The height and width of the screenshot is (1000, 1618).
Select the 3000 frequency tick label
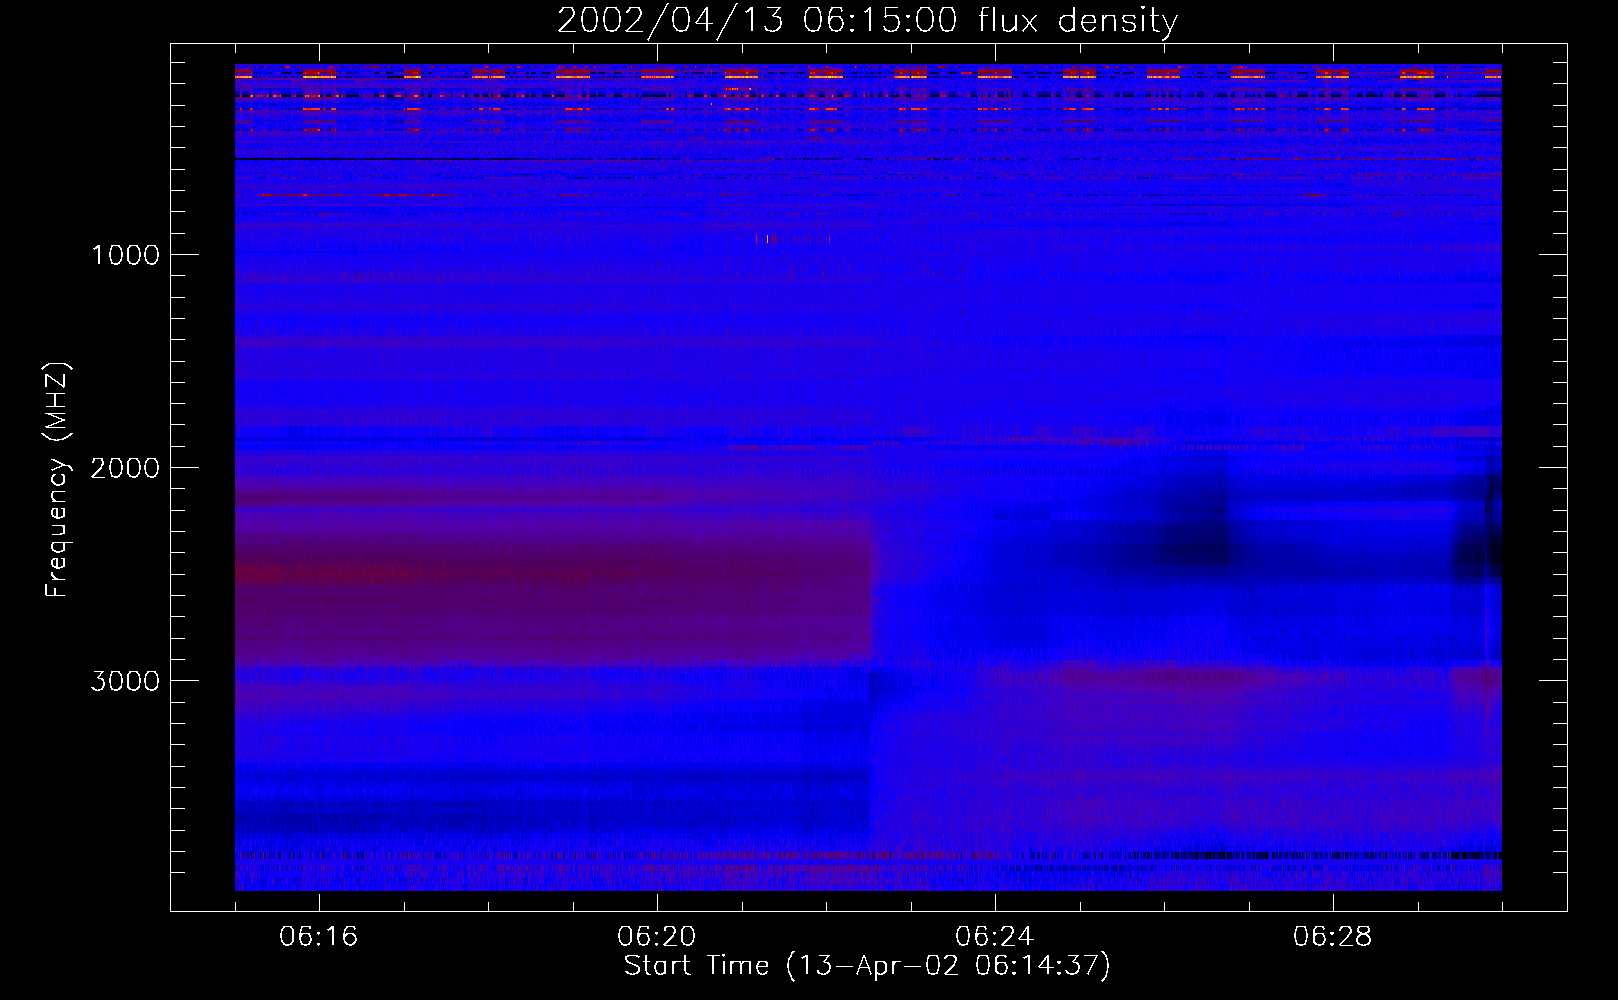[x=126, y=681]
